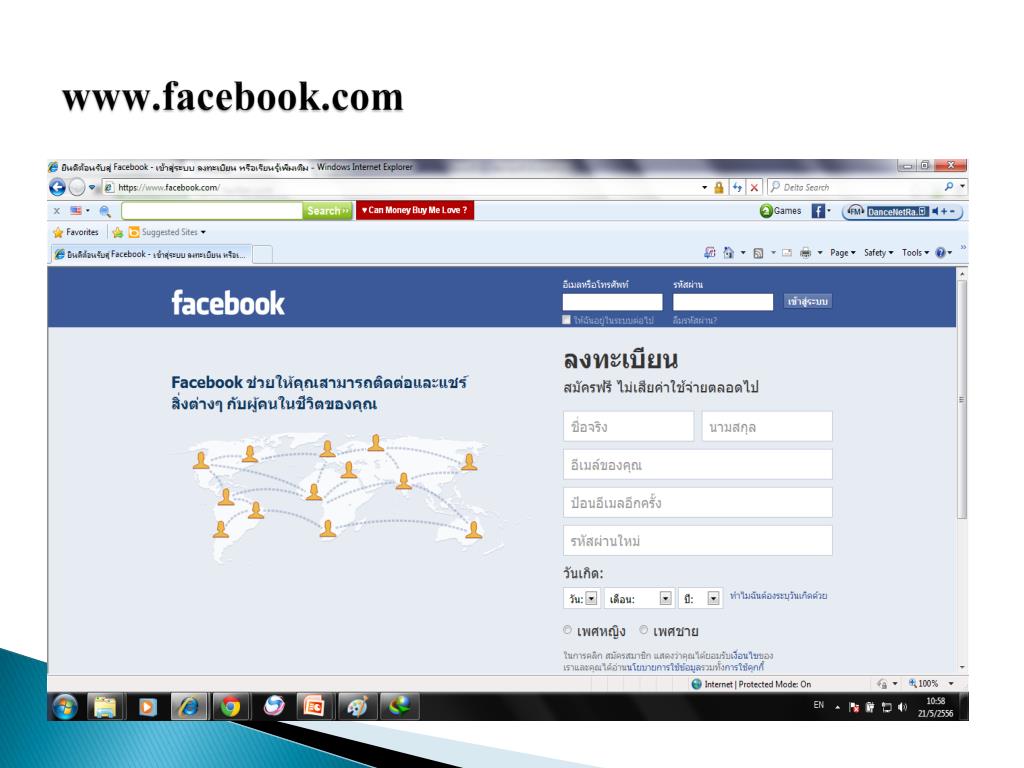
Task: Click the ป้อนอีเมลอีกครั้ง re-enter email field
Action: coord(697,502)
